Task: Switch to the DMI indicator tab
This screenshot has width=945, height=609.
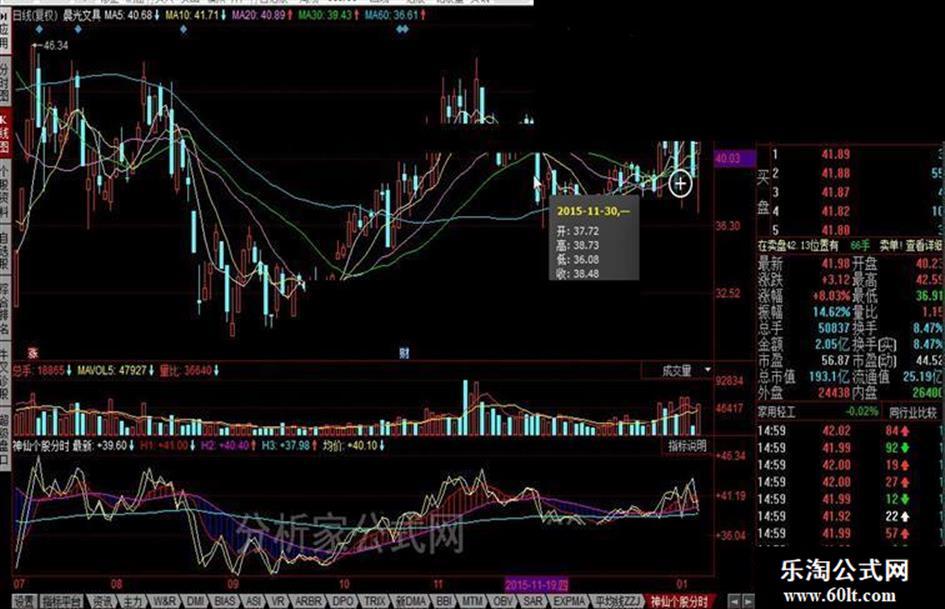Action: (x=195, y=601)
